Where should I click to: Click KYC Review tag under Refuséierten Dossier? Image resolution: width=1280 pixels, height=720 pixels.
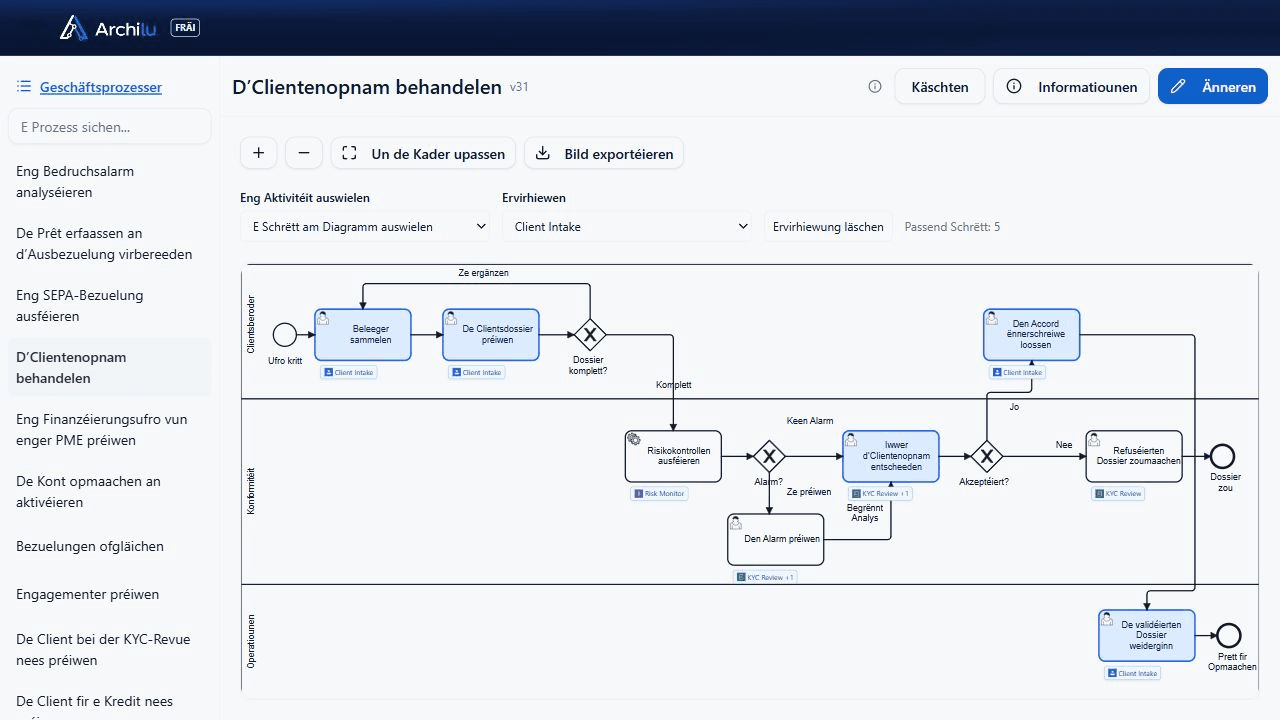pos(1118,494)
